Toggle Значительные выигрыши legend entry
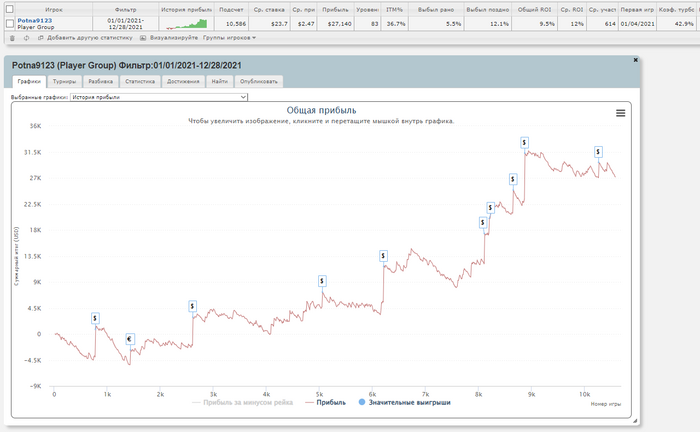The width and height of the screenshot is (700, 432). 404,403
